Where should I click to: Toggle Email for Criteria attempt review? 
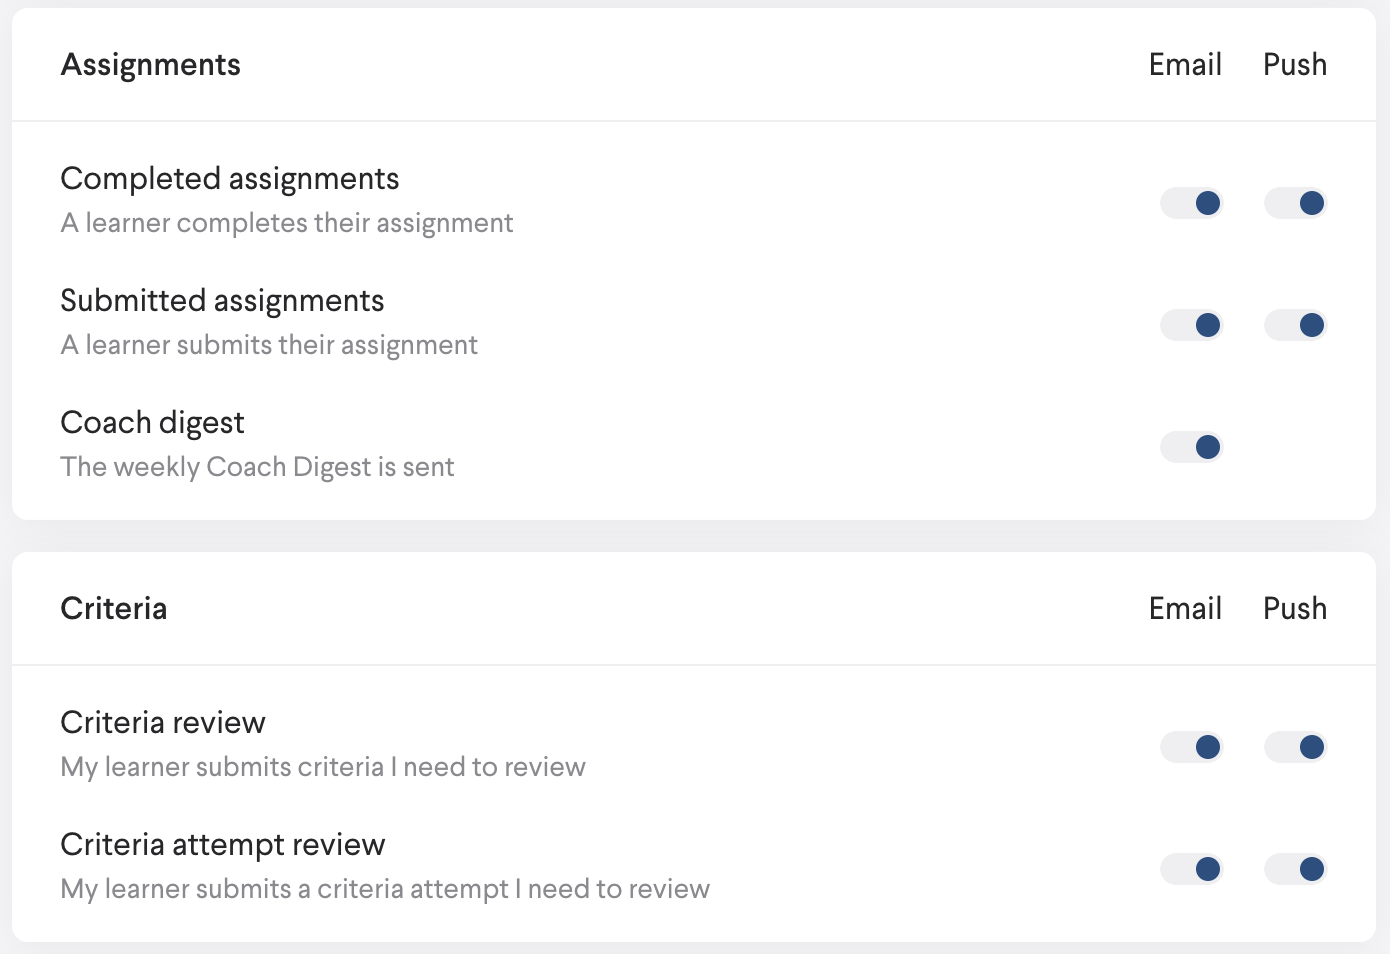coord(1191,869)
